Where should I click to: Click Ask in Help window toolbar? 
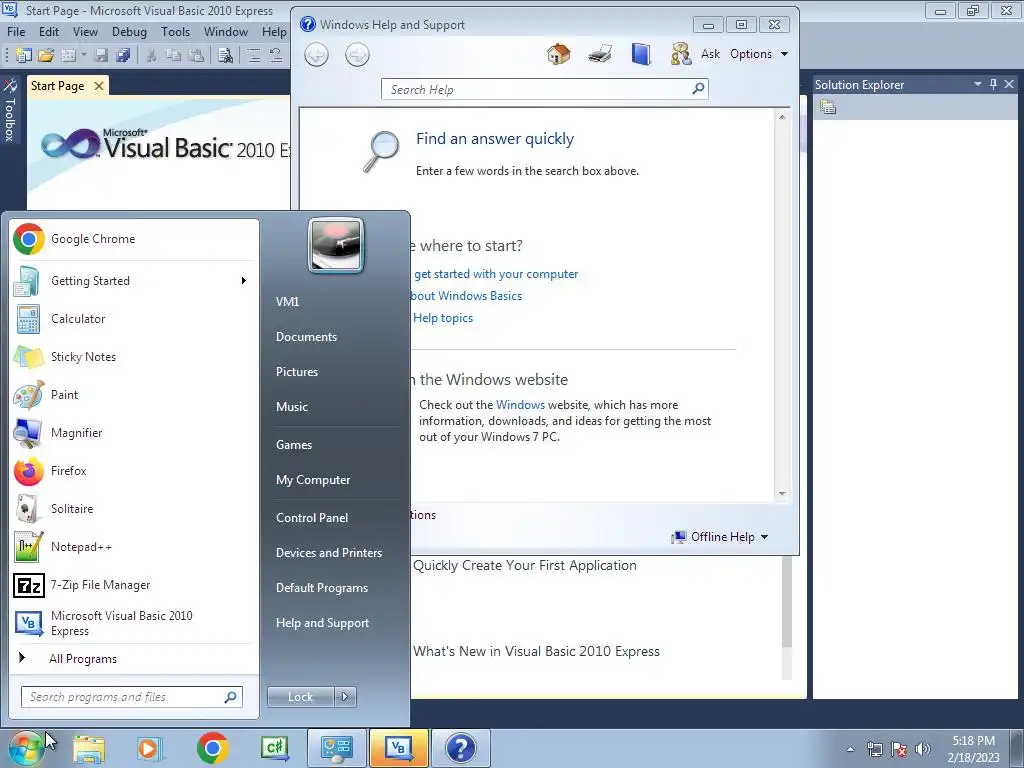[710, 54]
